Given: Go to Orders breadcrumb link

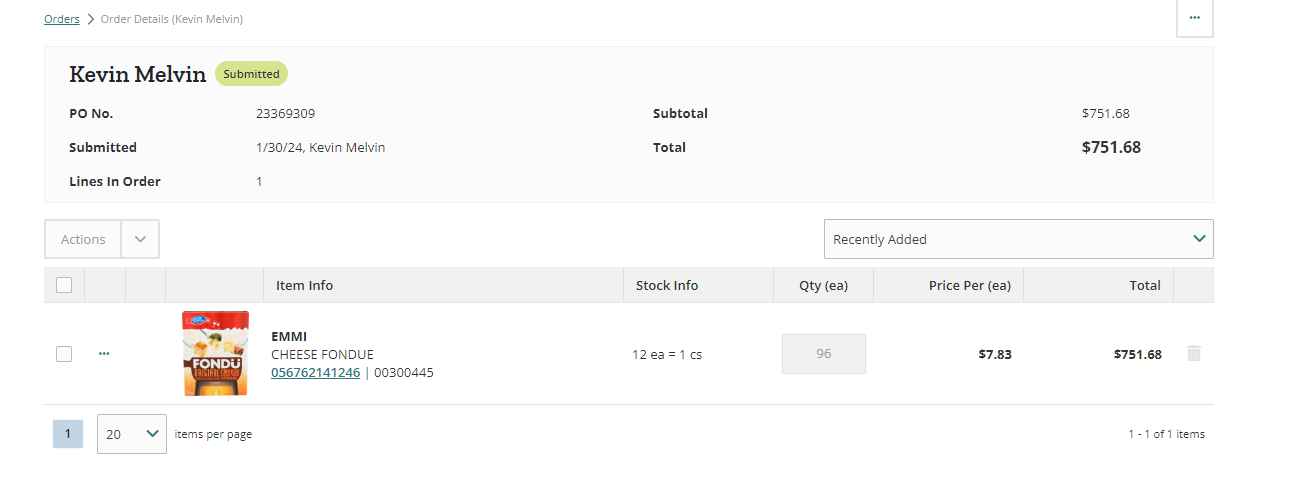Looking at the screenshot, I should pyautogui.click(x=62, y=19).
